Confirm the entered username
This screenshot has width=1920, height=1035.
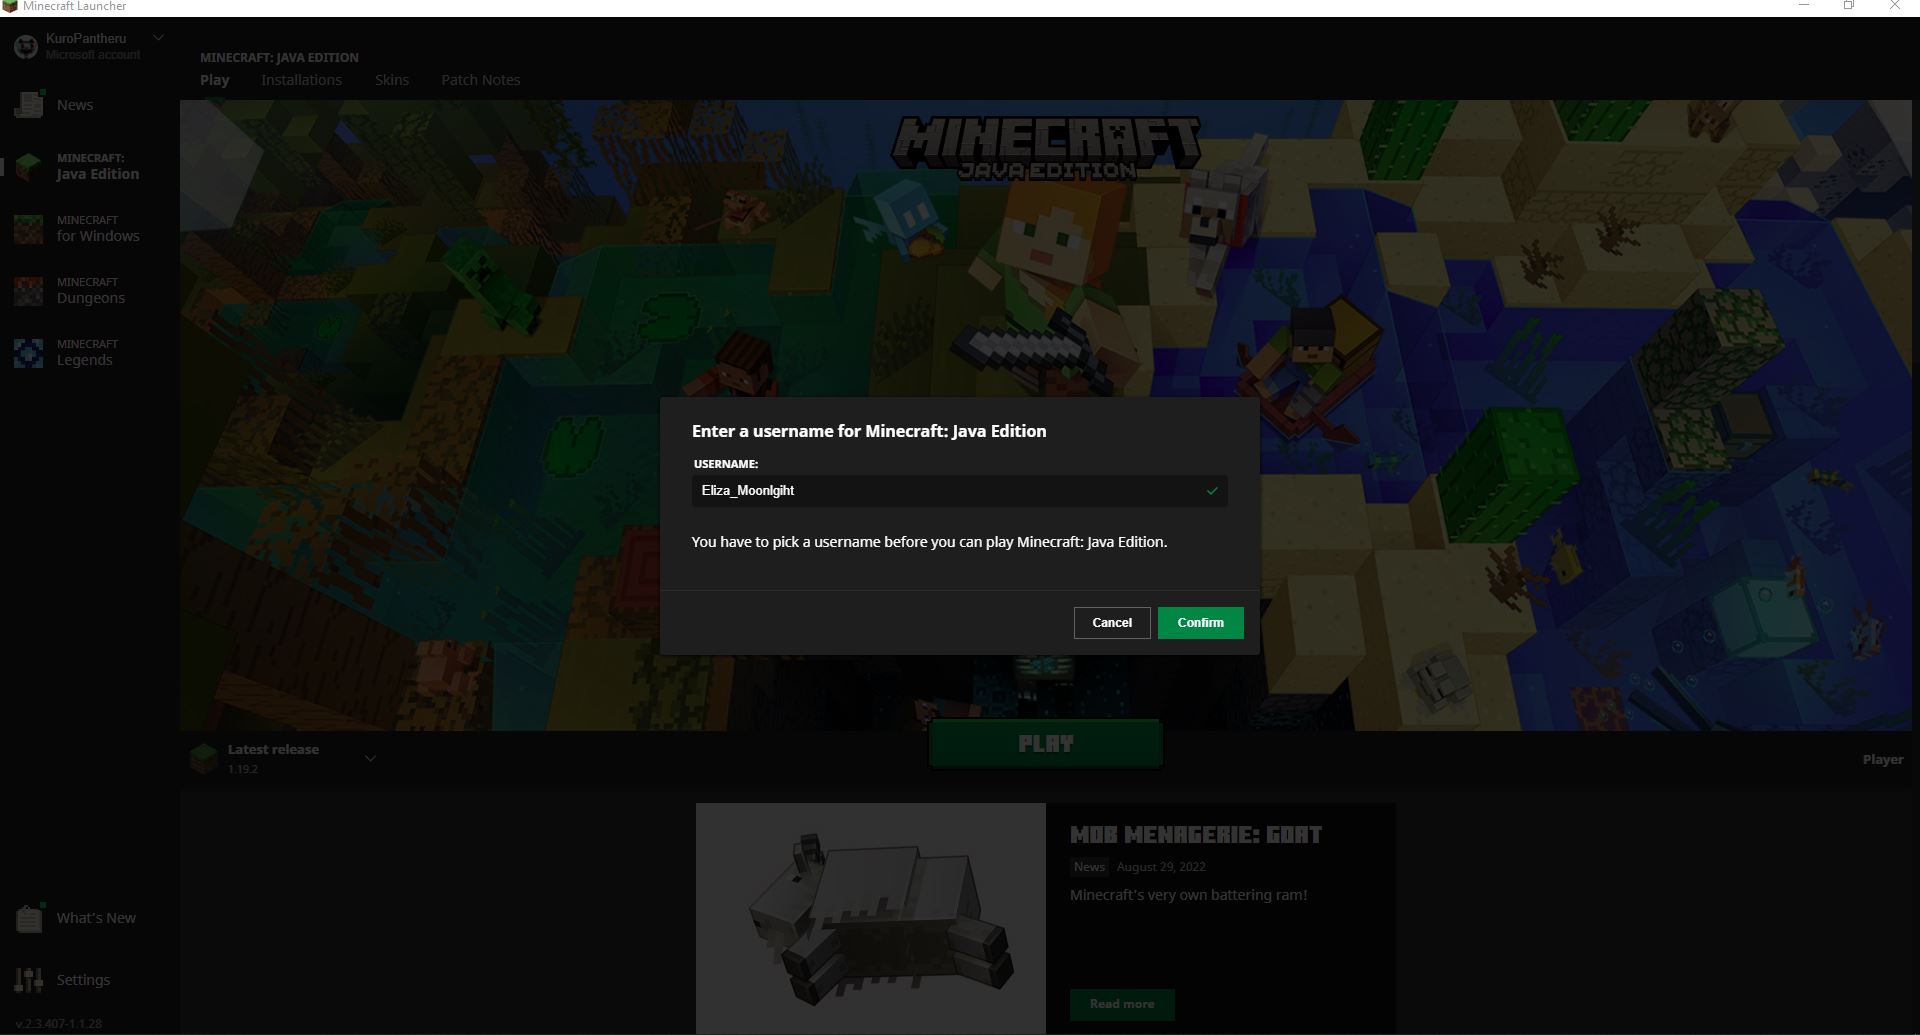pos(1200,623)
